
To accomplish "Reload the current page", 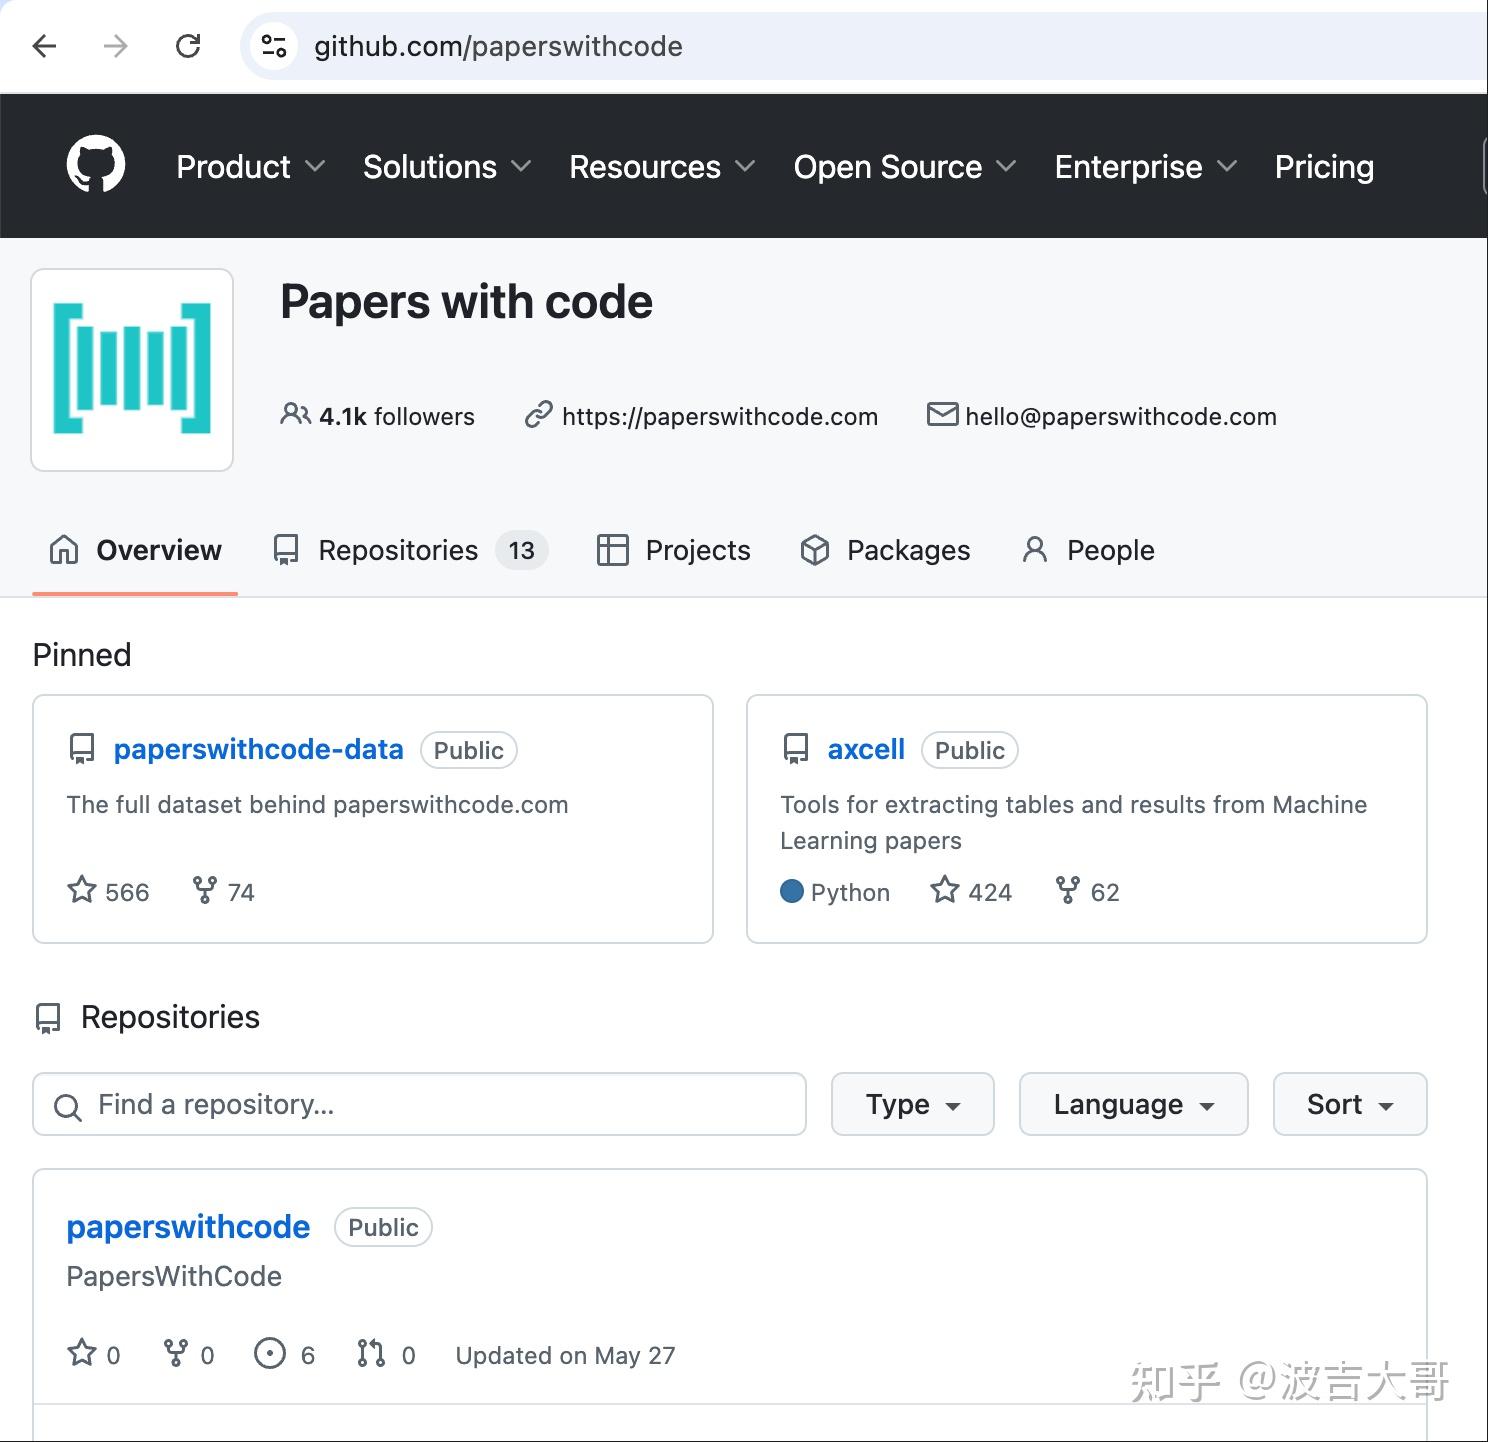I will [188, 46].
